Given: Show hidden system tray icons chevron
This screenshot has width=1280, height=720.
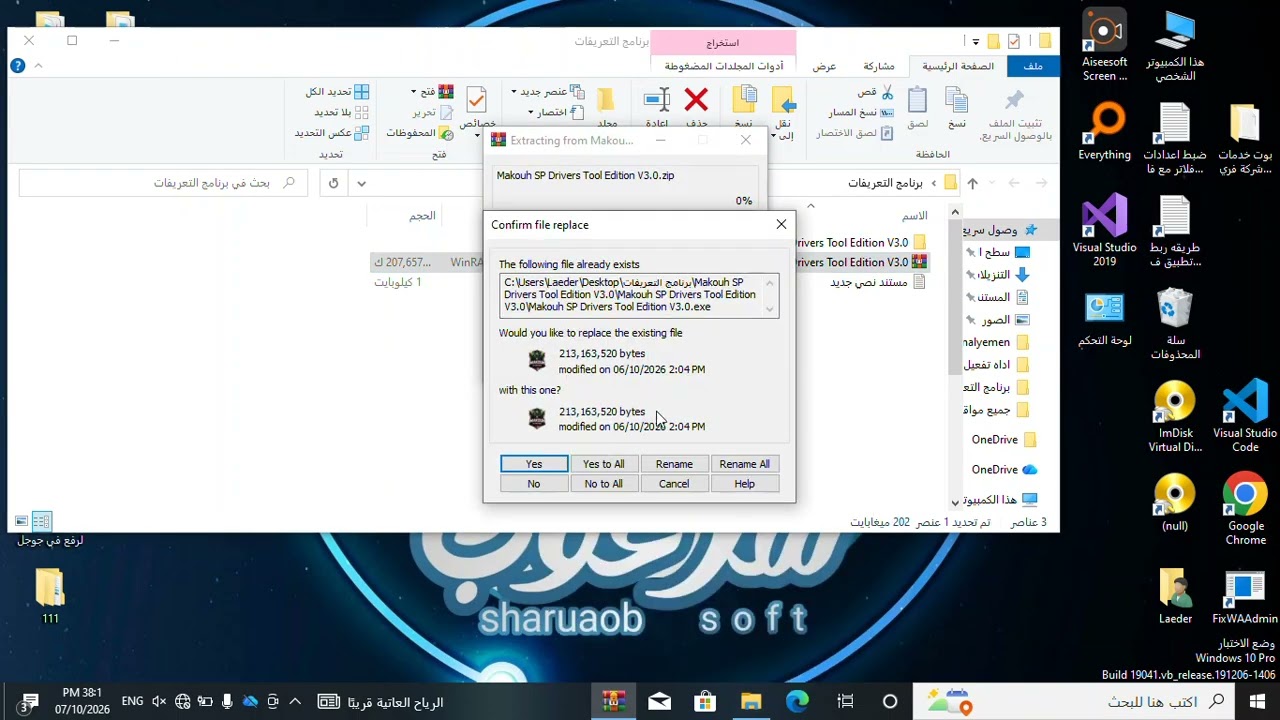Looking at the screenshot, I should tap(294, 701).
